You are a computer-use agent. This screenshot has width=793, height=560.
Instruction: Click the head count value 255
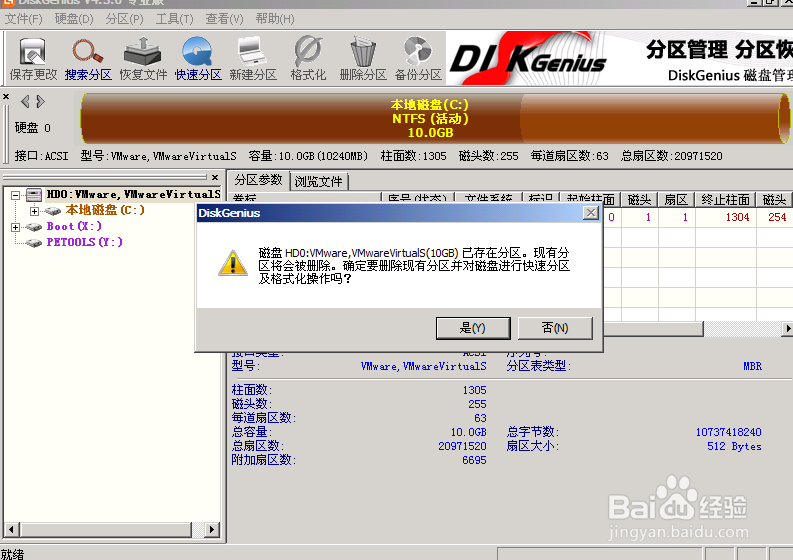pos(477,405)
